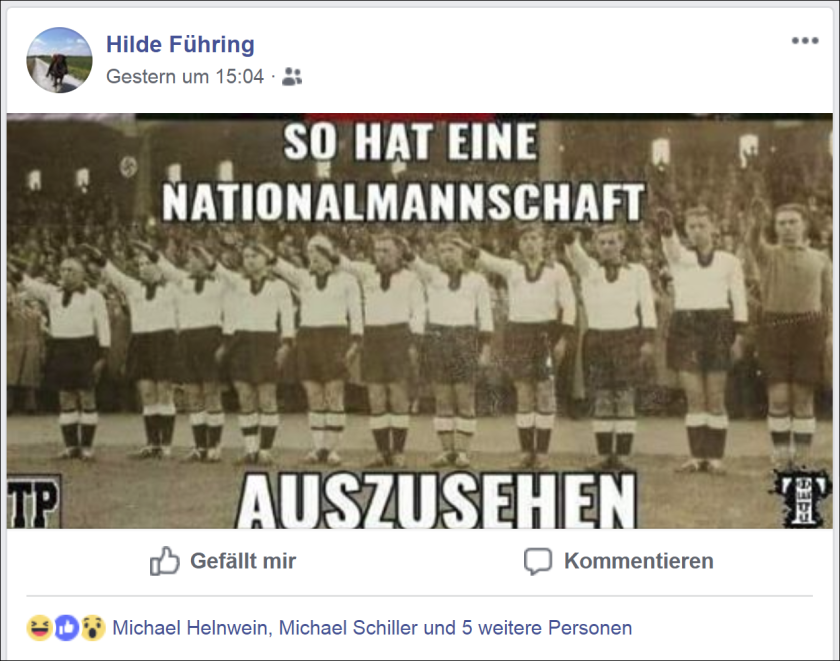Screen dimensions: 840x661
Task: Open Michael Helnwein's profile link
Action: [x=190, y=628]
